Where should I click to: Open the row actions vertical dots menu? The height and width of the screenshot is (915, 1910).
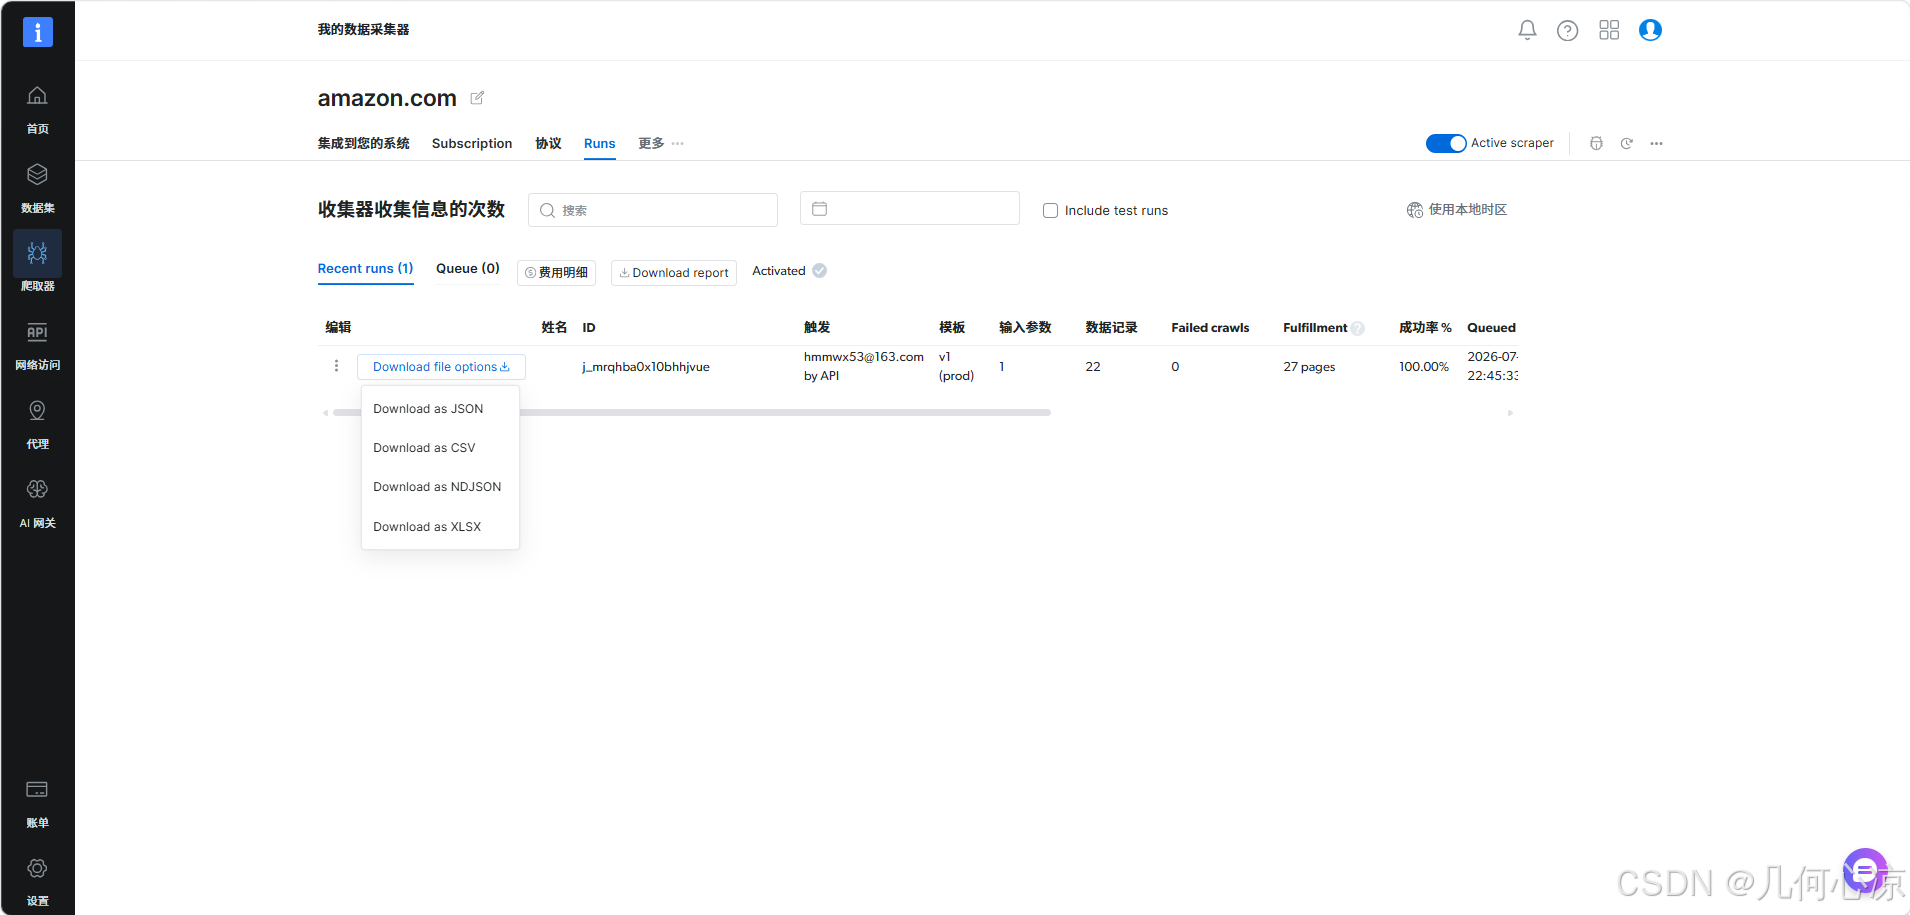(x=336, y=366)
